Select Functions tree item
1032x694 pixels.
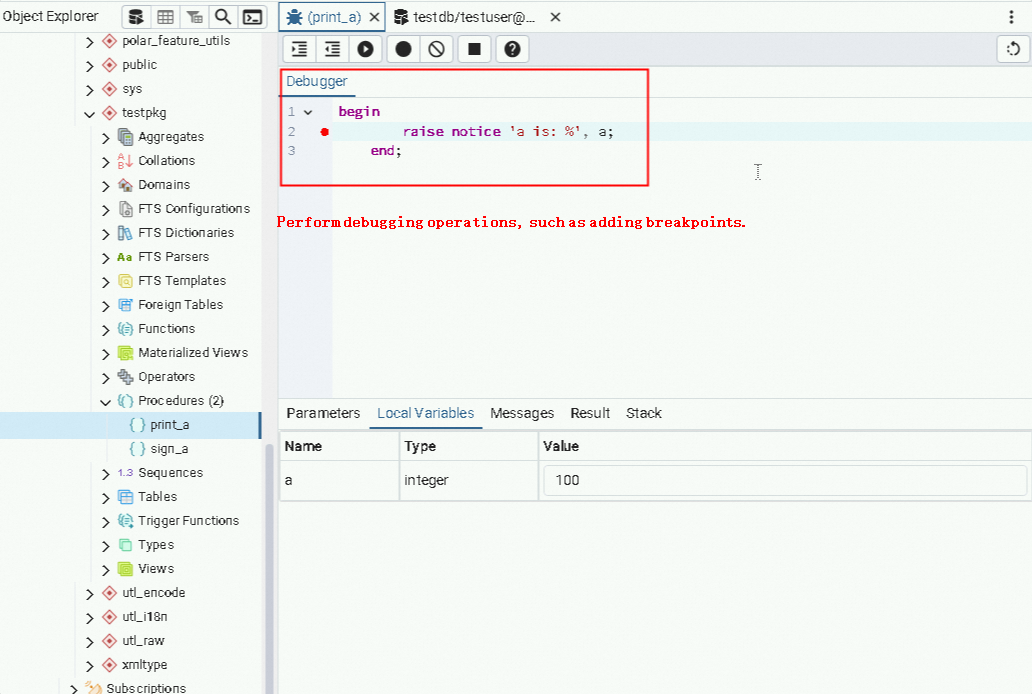[167, 329]
